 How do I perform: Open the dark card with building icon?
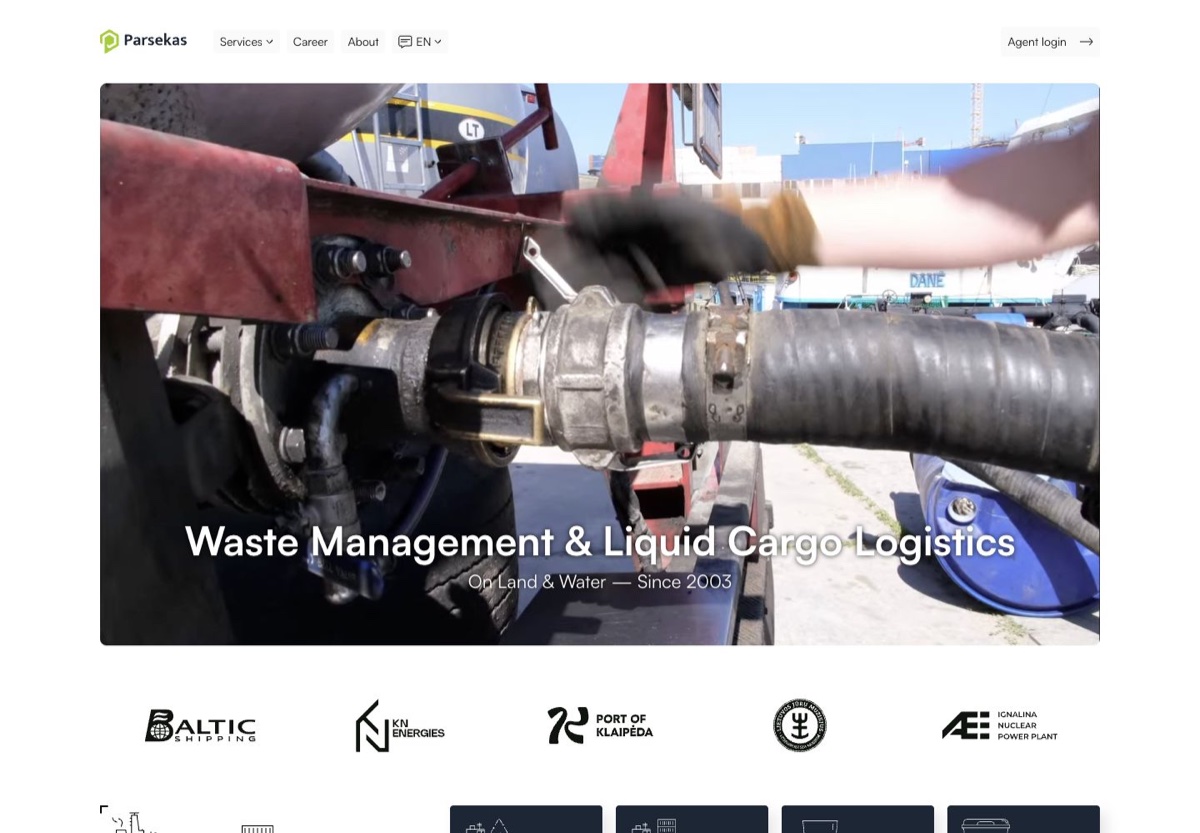point(692,819)
